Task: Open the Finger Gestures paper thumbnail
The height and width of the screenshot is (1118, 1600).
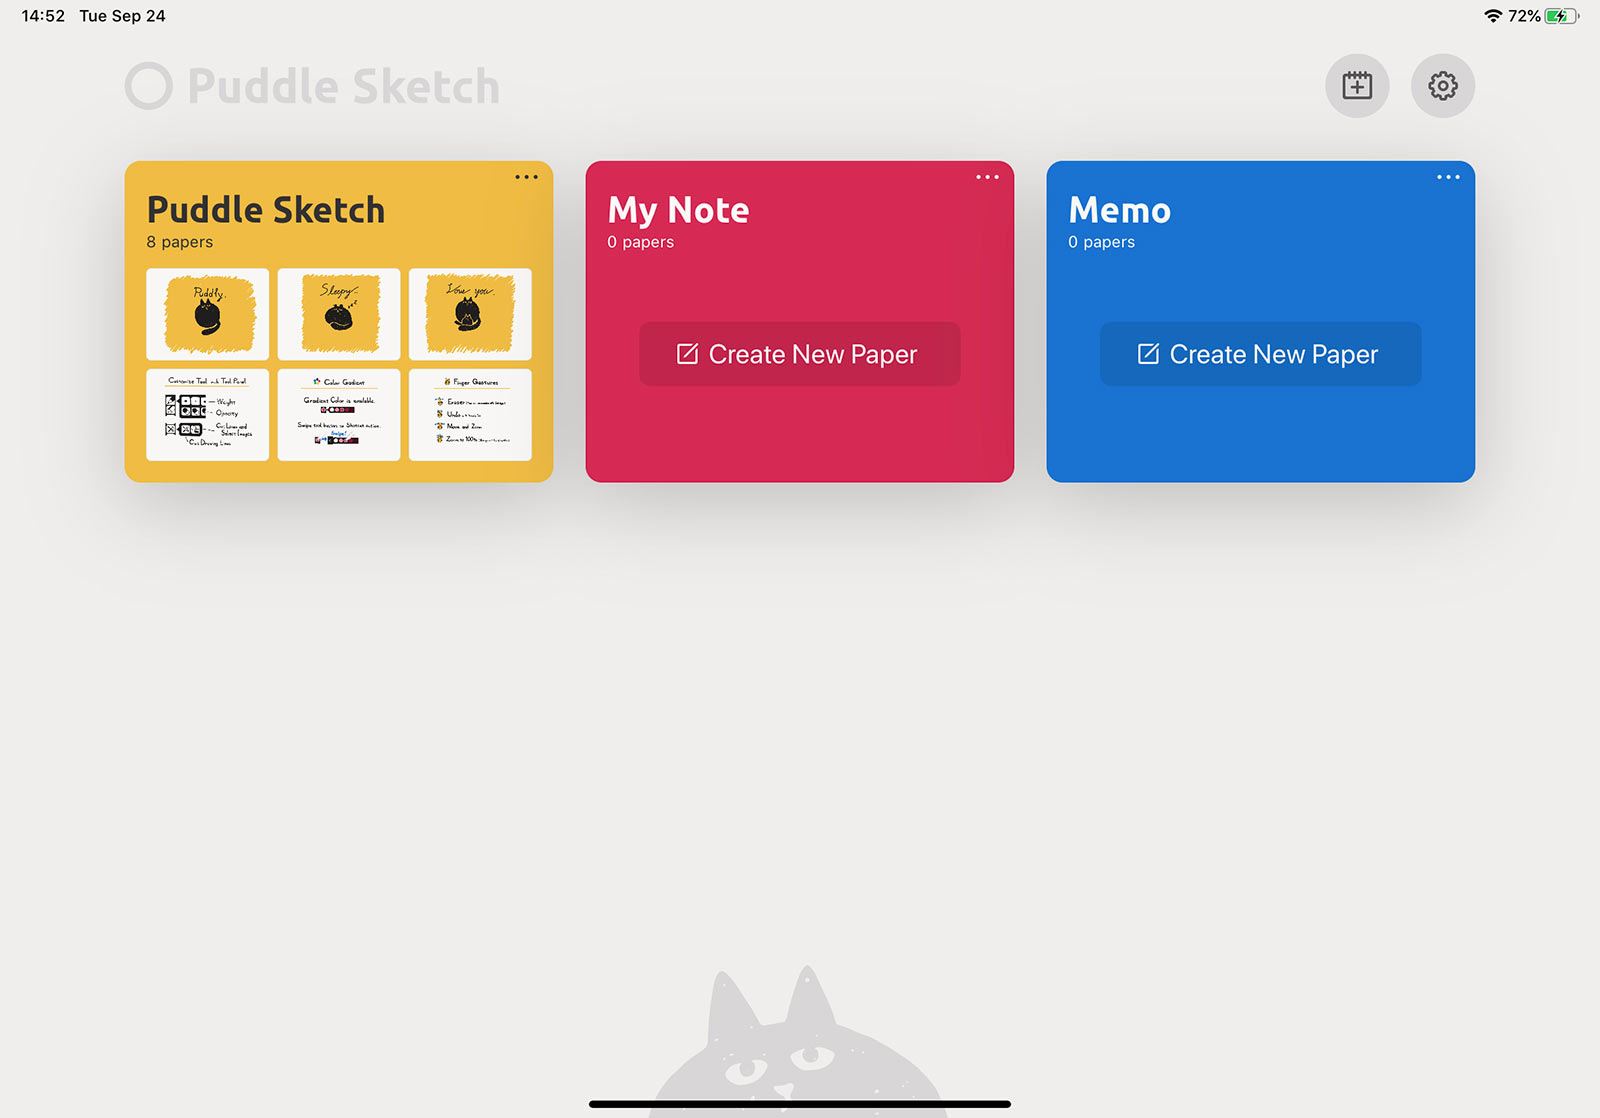Action: (470, 415)
